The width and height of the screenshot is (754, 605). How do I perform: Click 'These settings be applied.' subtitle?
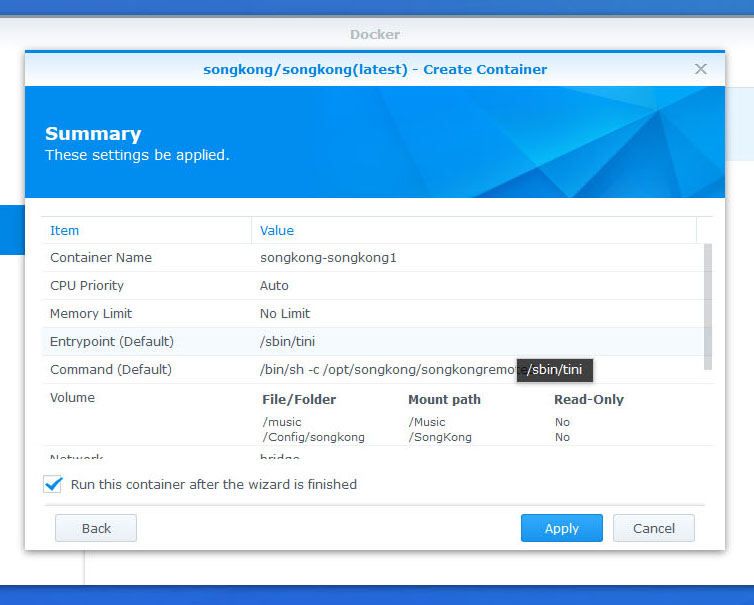coord(138,155)
